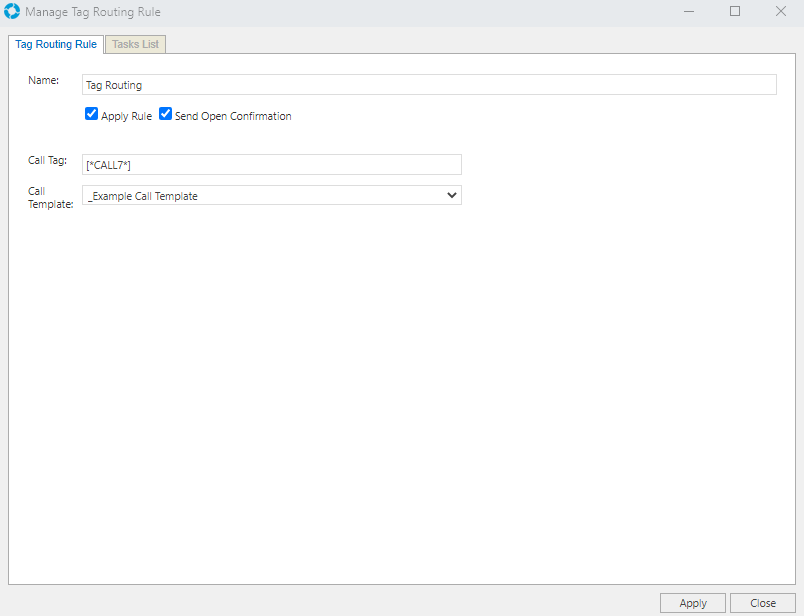Maximize the Manage Tag Routing Rule window
The height and width of the screenshot is (616, 804).
[x=735, y=12]
